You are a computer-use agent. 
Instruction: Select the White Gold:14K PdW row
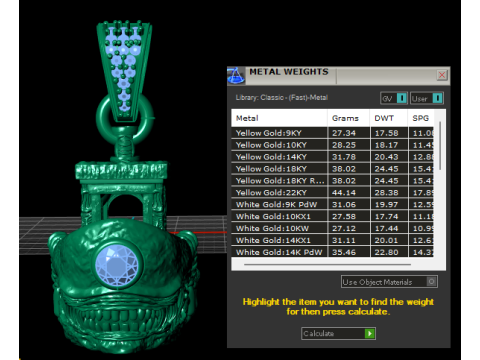[x=332, y=252]
